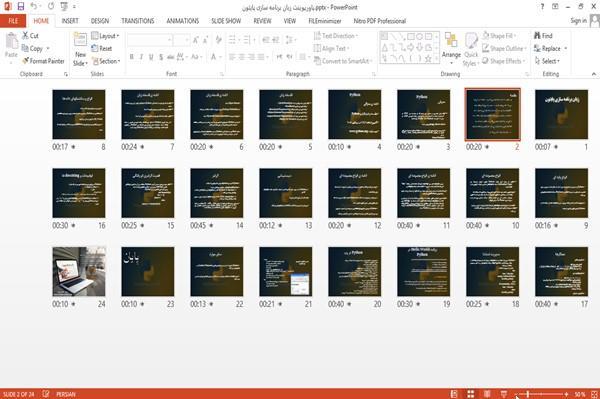Start slideshow from status bar icon

504,394
